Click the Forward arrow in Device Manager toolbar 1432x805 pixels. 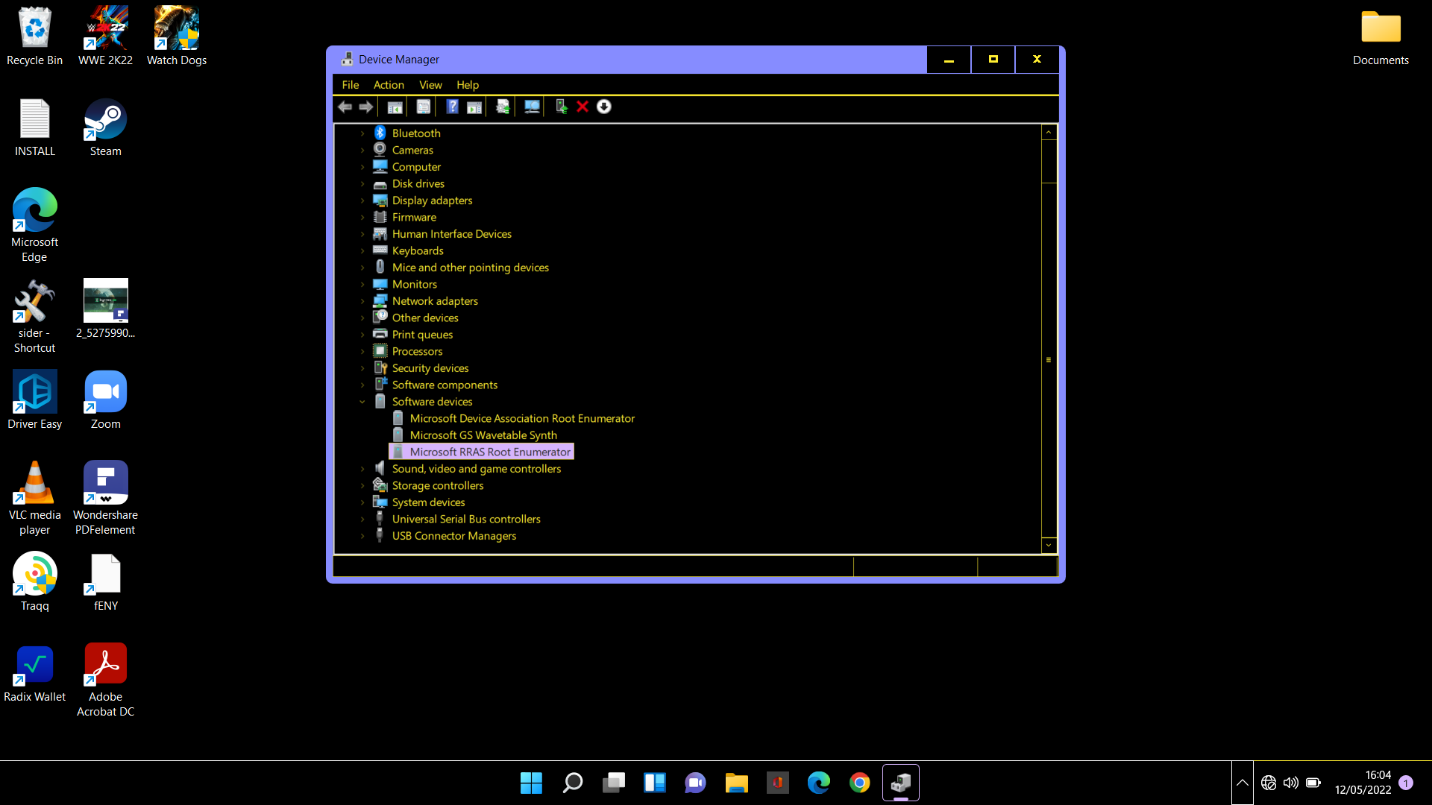(366, 107)
